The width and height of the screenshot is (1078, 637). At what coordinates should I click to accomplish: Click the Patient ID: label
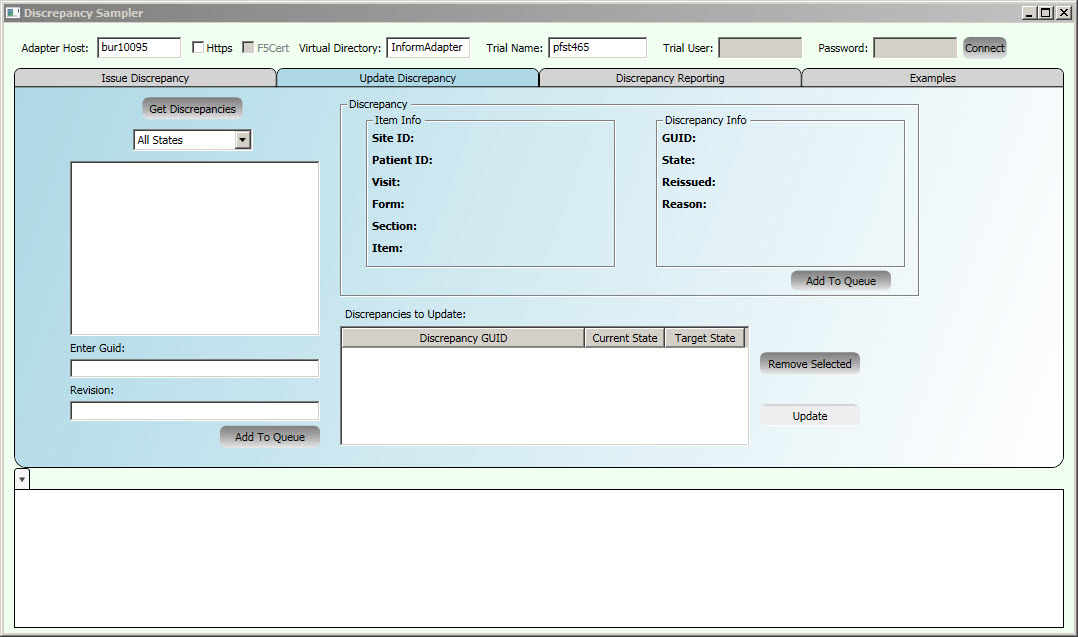point(402,160)
